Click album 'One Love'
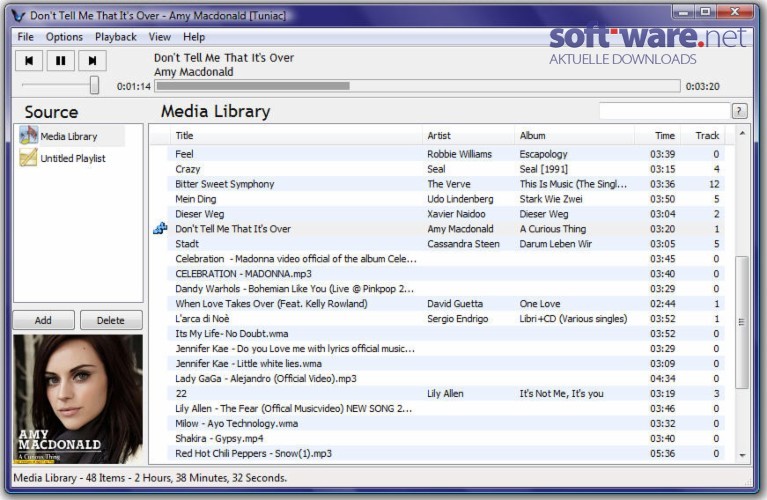Screen dimensions: 767x500 (x=540, y=304)
